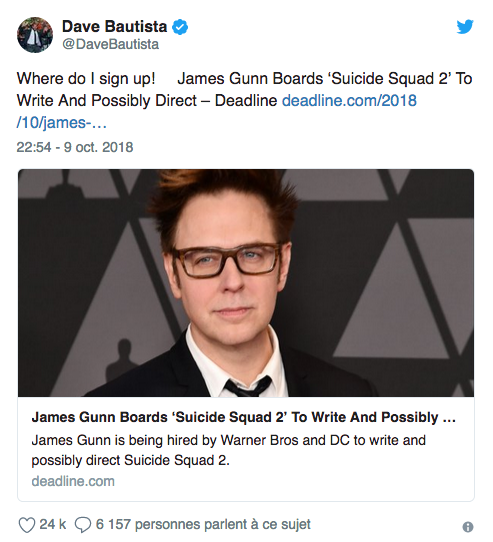This screenshot has width=493, height=542.
Task: Like the tweet with heart icon
Action: coord(27,525)
